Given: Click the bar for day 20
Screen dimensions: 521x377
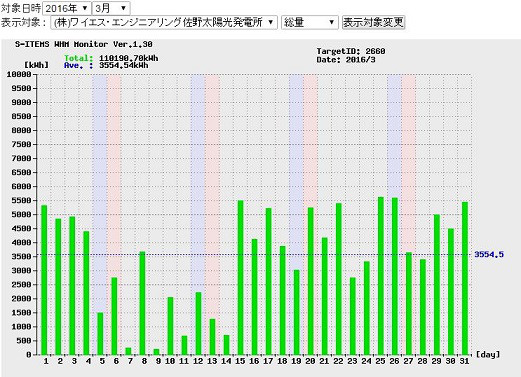Looking at the screenshot, I should pos(310,281).
